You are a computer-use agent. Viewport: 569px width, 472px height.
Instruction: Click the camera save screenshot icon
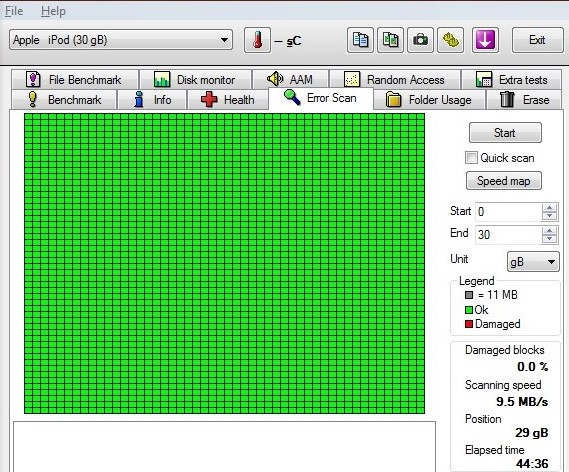tap(420, 40)
